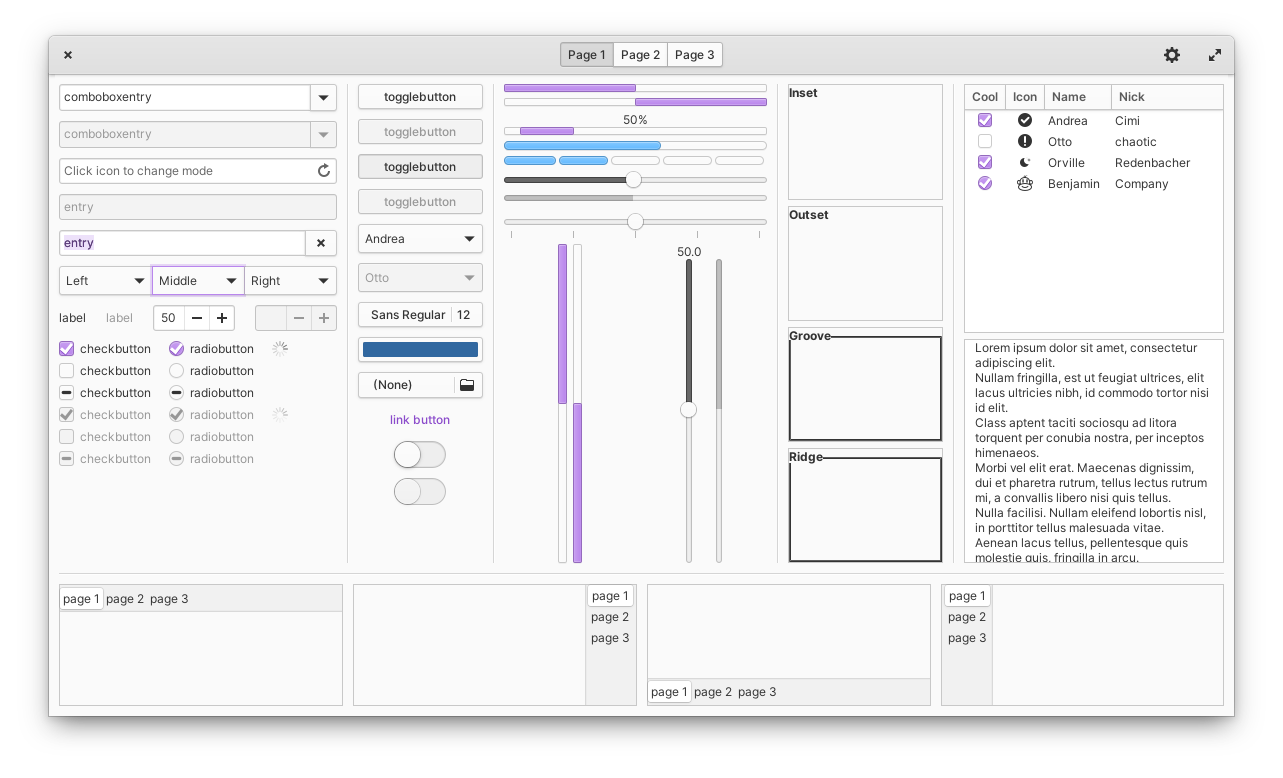Decrease spin value 50 with minus button
The height and width of the screenshot is (778, 1283).
(x=197, y=318)
